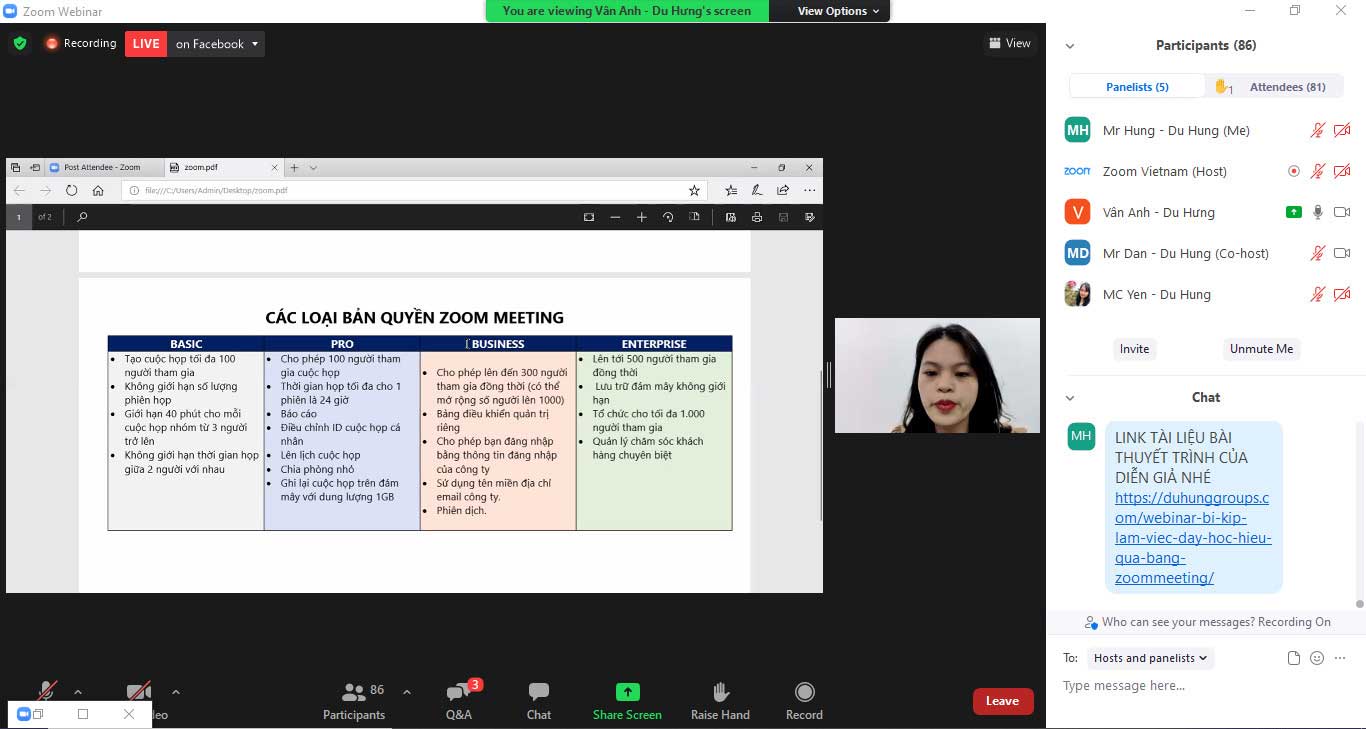This screenshot has width=1366, height=729.
Task: Open the Q&A panel
Action: [459, 699]
